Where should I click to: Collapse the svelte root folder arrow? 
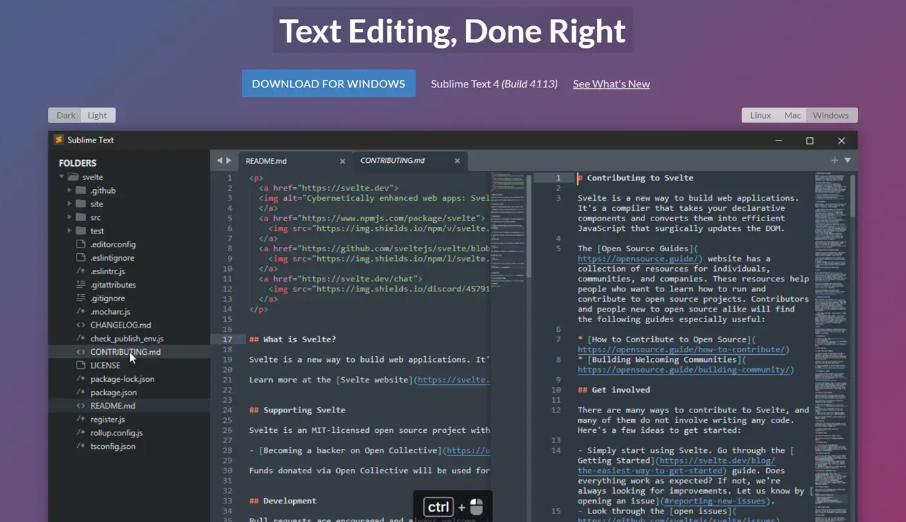tap(61, 176)
